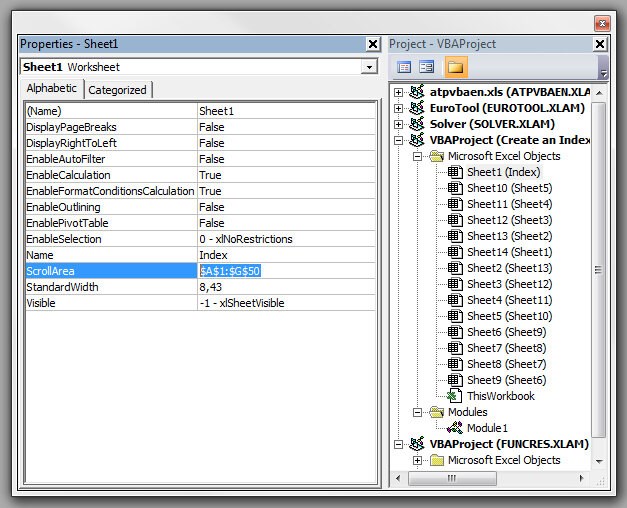
Task: Click the Project tree scroll left arrow
Action: 398,478
